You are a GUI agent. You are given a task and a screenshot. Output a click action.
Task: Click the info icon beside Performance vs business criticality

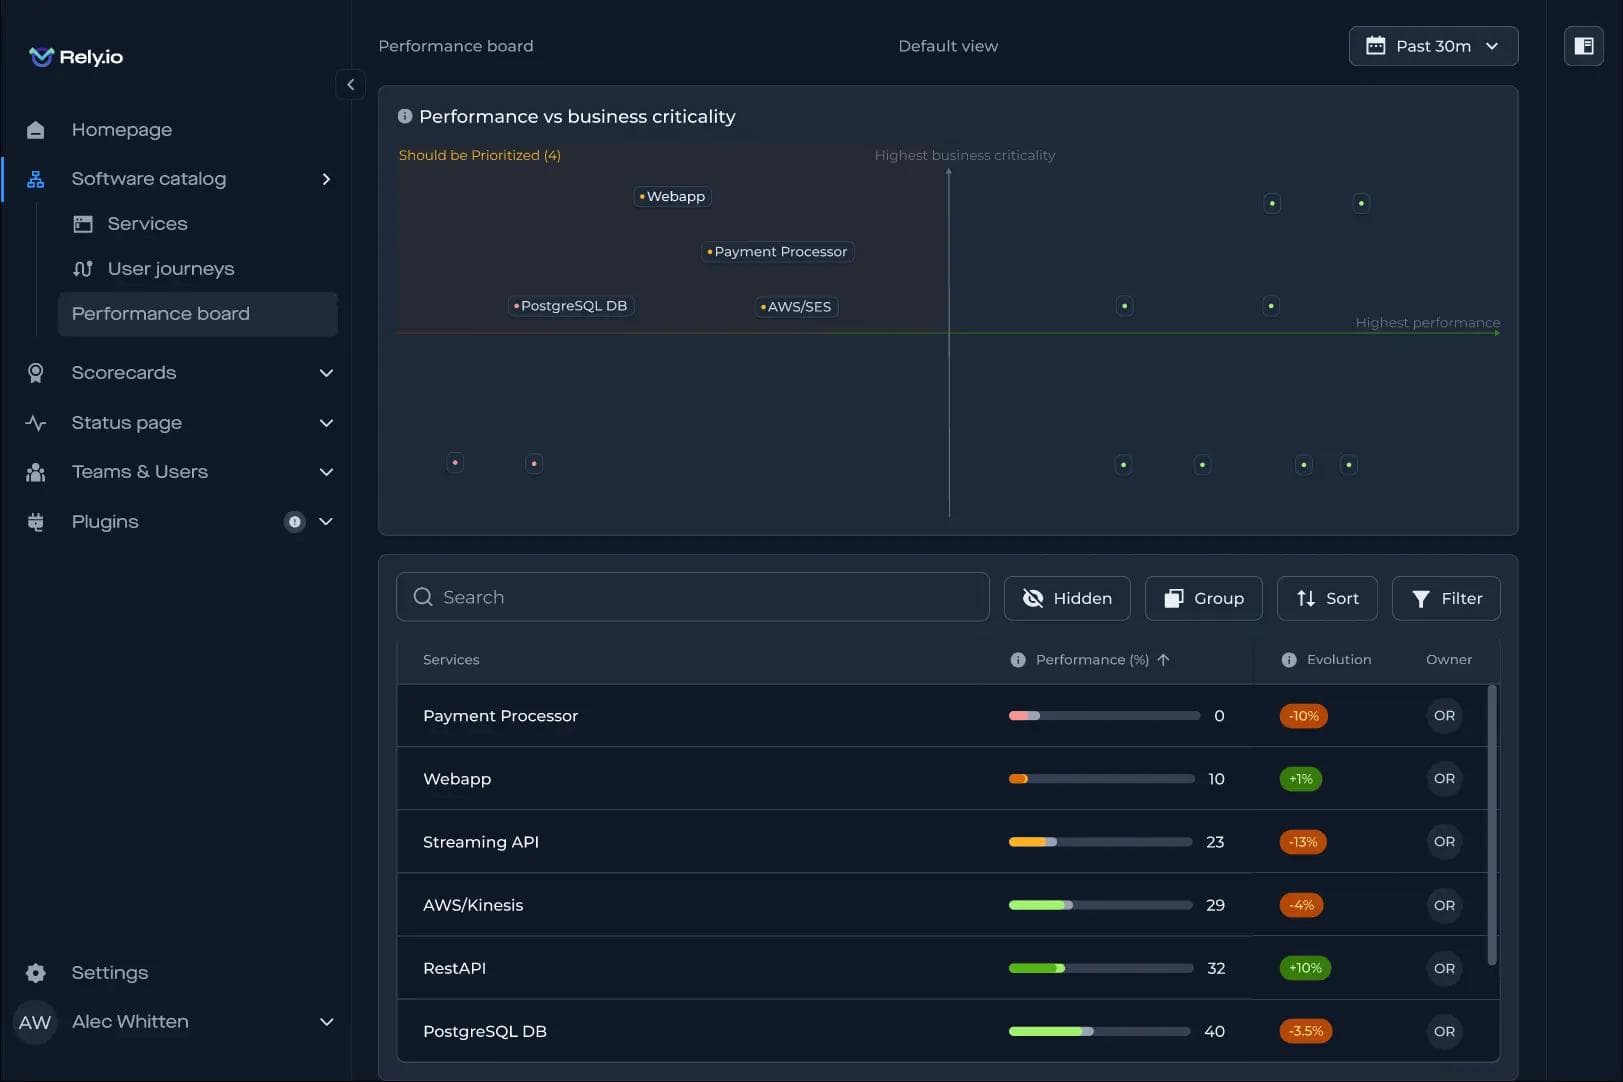tap(405, 117)
